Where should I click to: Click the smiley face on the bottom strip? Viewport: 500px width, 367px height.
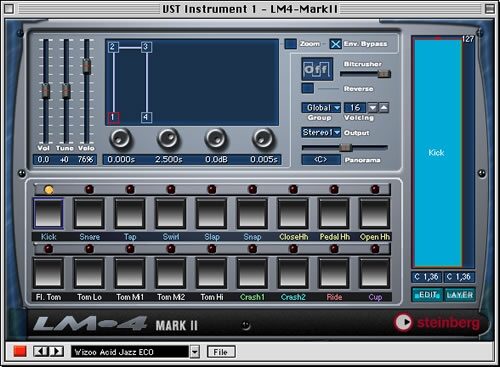(x=246, y=325)
